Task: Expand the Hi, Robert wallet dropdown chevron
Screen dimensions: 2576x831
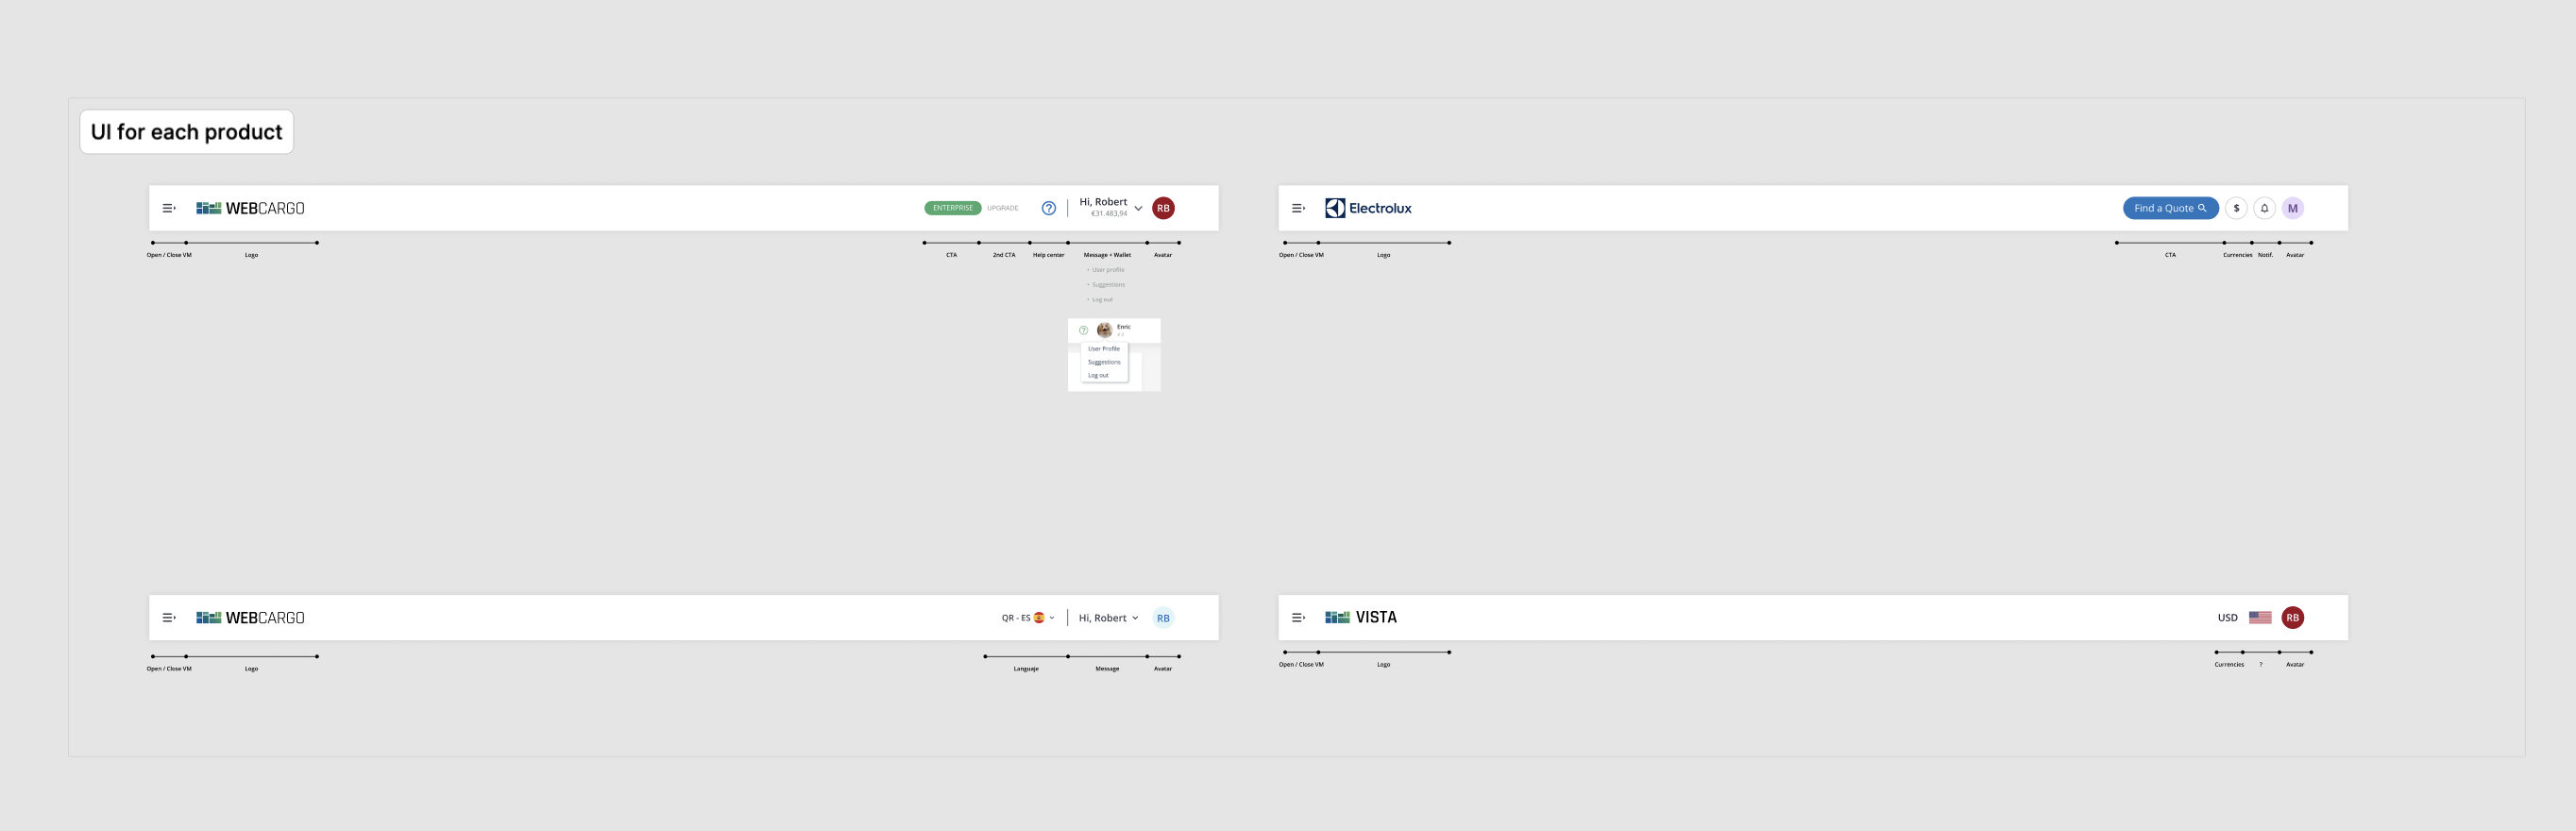Action: [x=1138, y=209]
